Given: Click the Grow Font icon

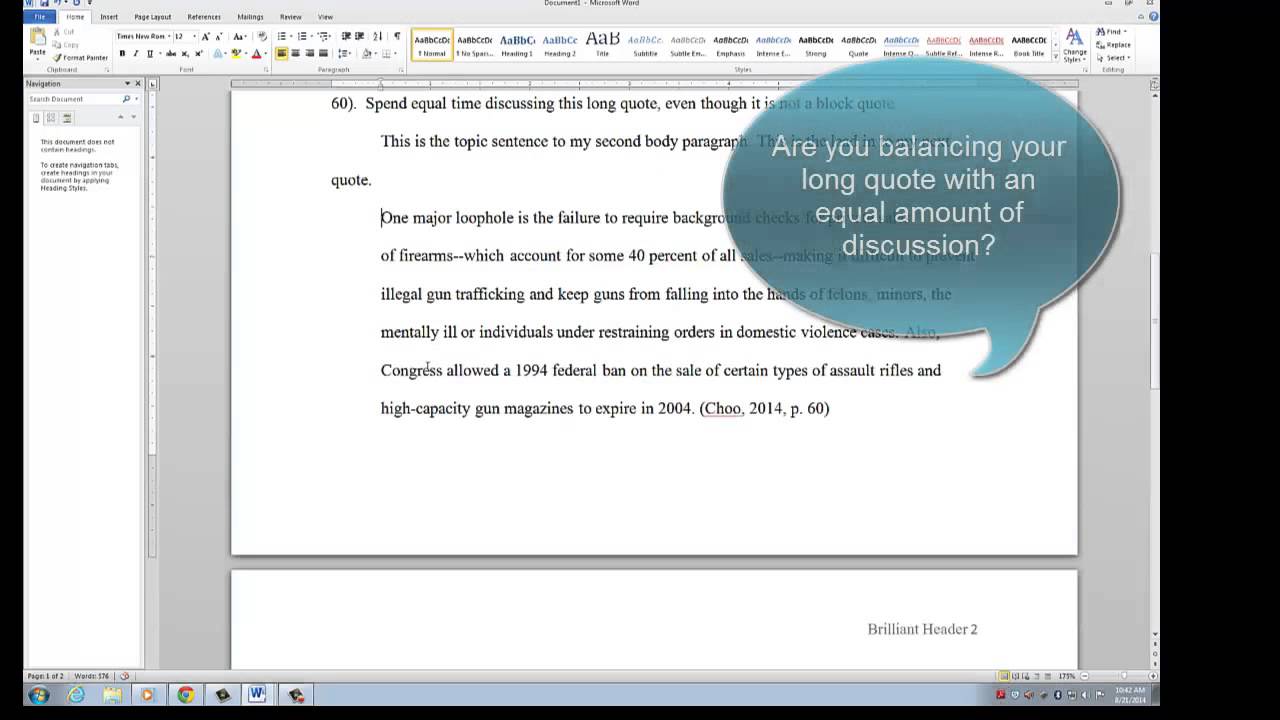Looking at the screenshot, I should (x=206, y=36).
